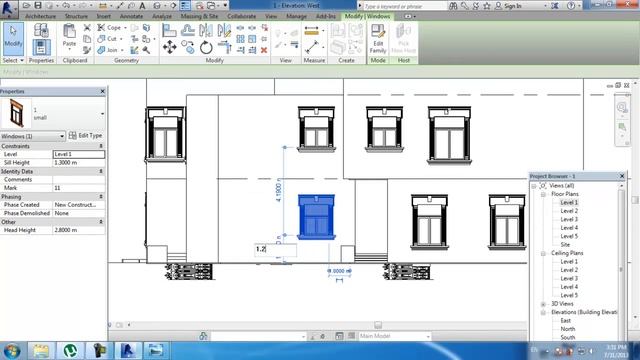Select the Modify arrow tool

(x=13, y=39)
